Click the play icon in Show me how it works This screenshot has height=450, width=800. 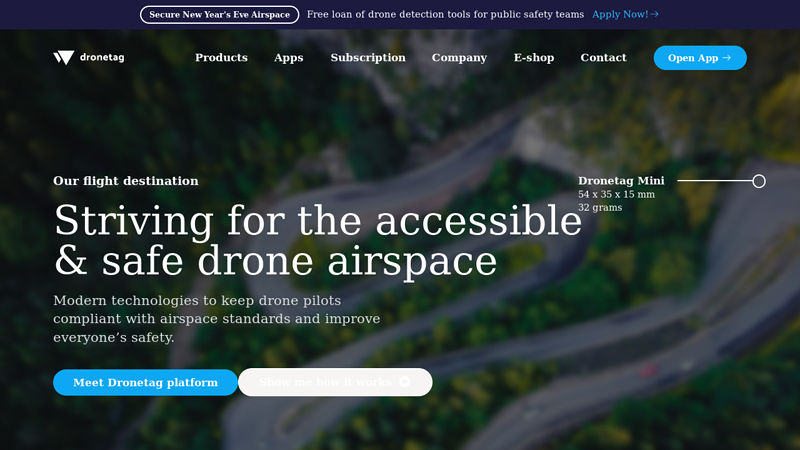(x=405, y=382)
